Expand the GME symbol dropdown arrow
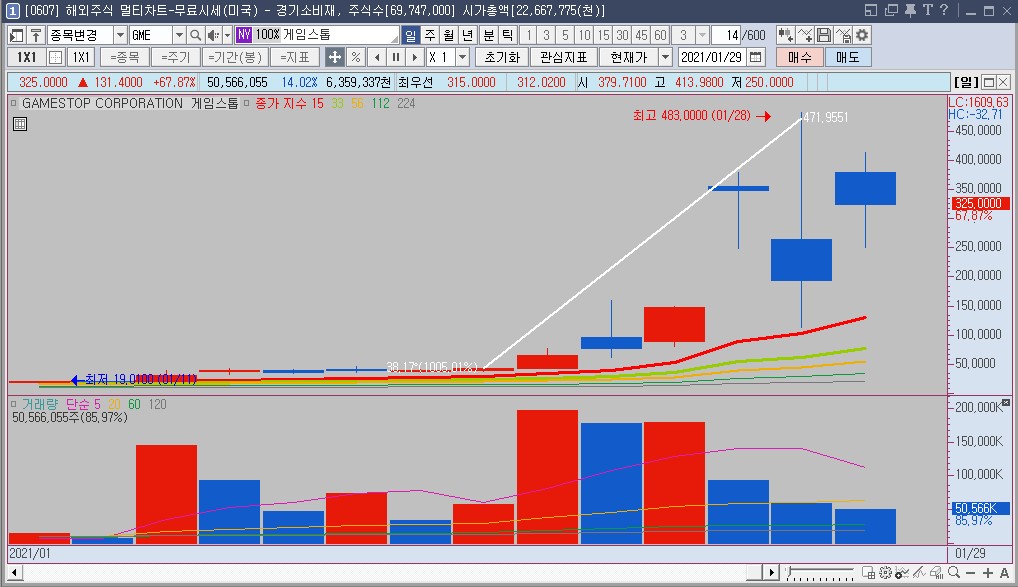The width and height of the screenshot is (1018, 587). pos(179,35)
